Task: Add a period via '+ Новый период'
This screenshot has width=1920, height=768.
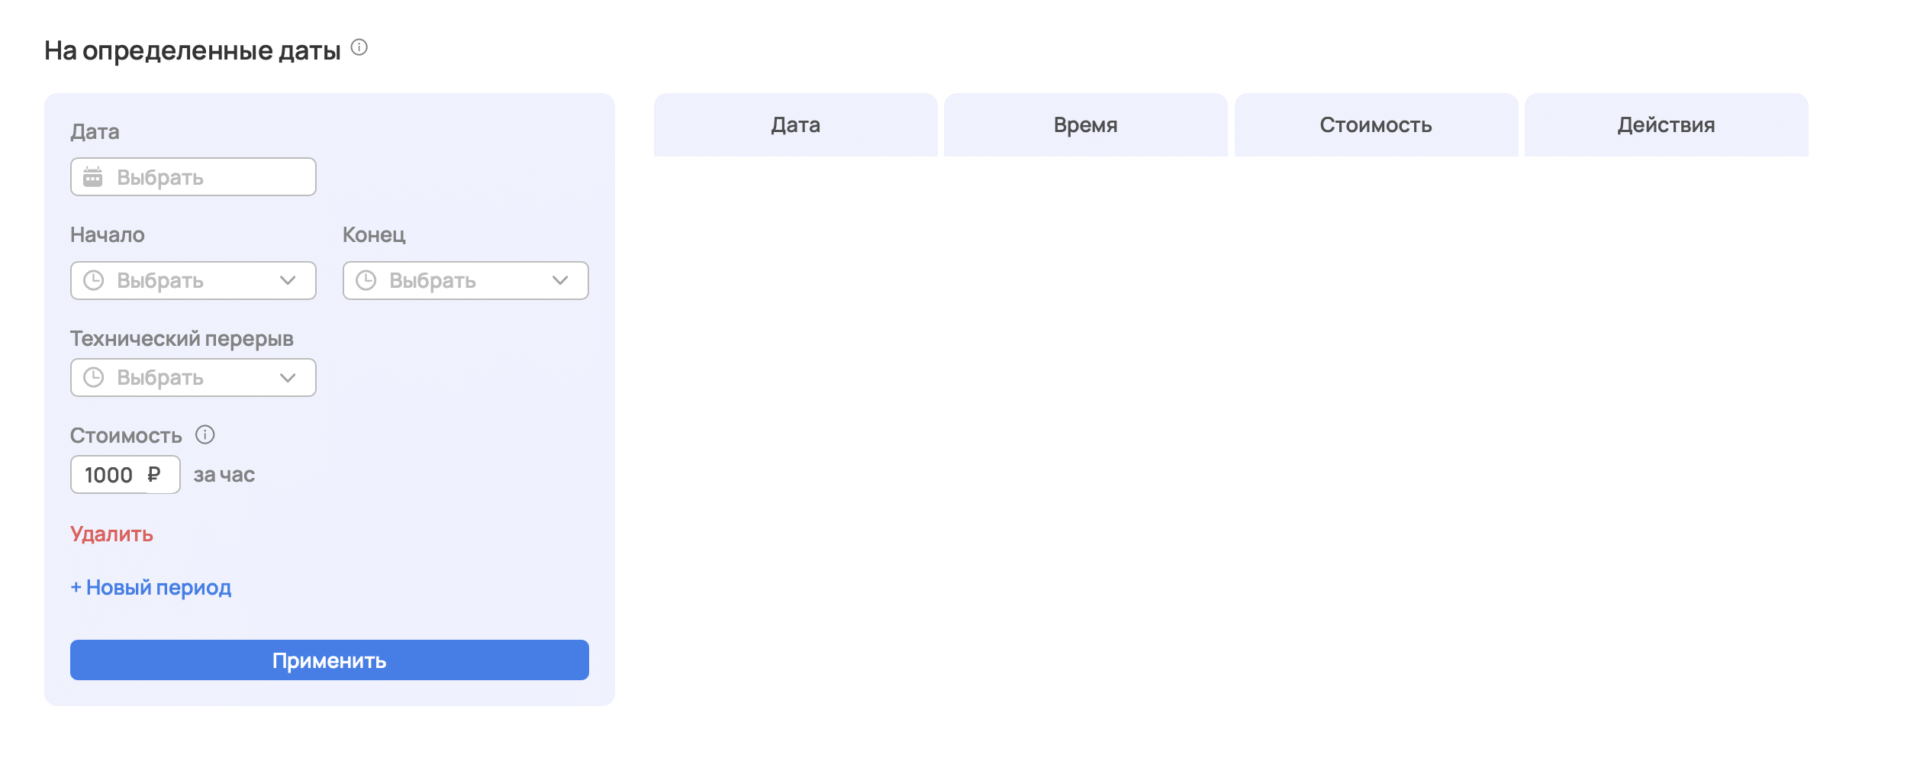Action: pyautogui.click(x=151, y=588)
